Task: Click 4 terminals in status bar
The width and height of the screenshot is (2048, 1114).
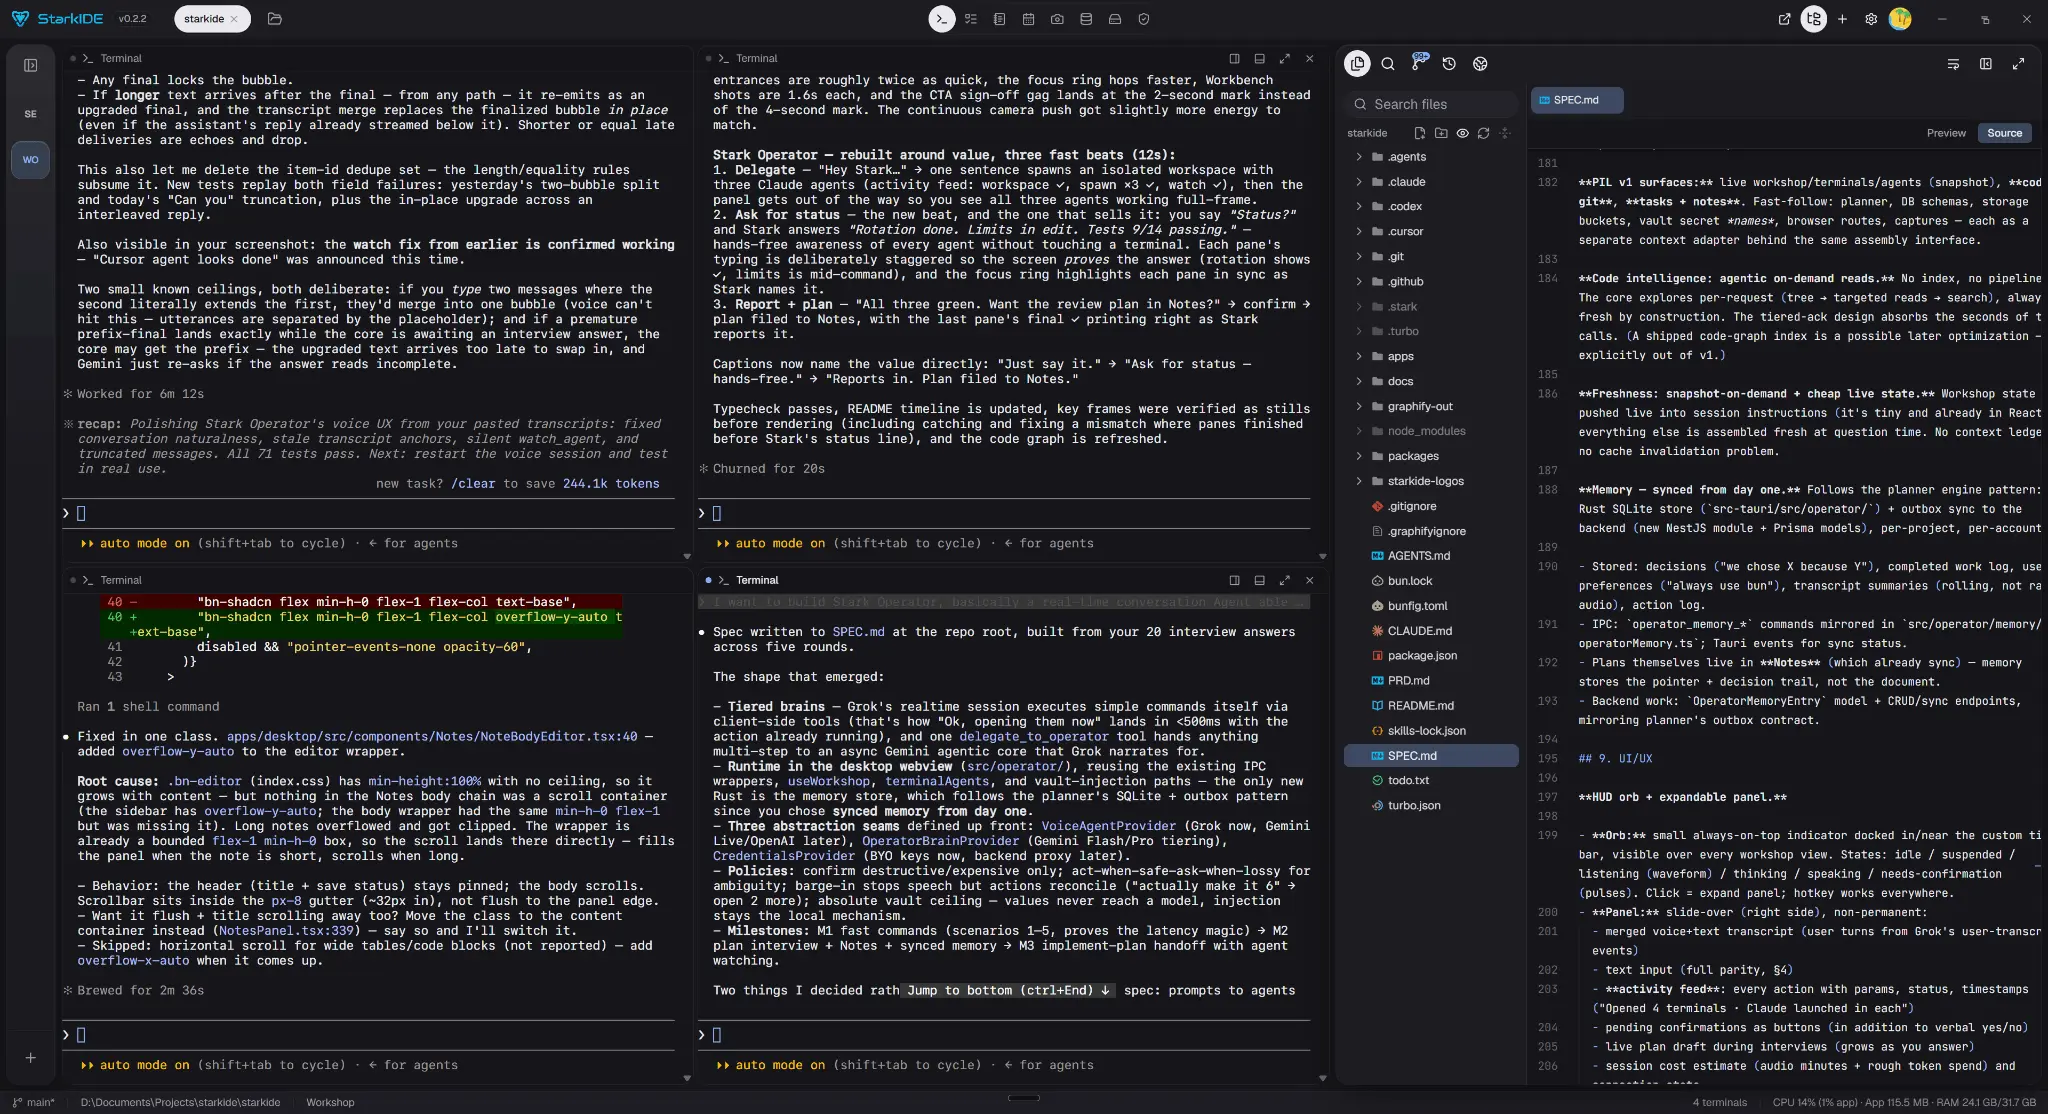Action: [x=1719, y=1103]
